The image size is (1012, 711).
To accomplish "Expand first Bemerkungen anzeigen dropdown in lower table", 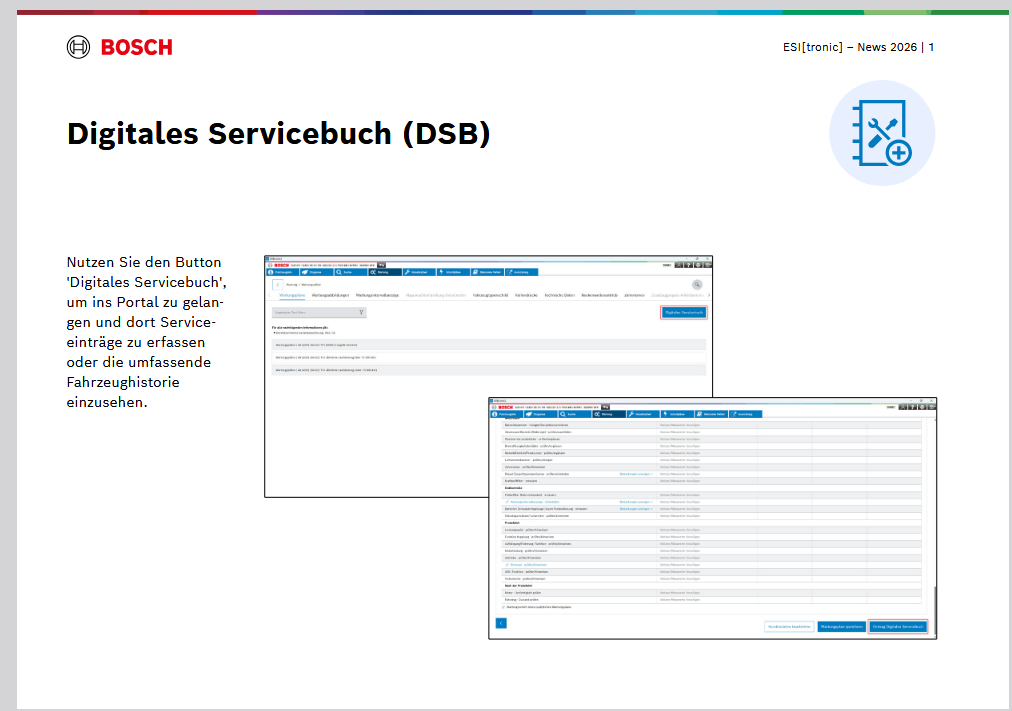I will pyautogui.click(x=635, y=474).
